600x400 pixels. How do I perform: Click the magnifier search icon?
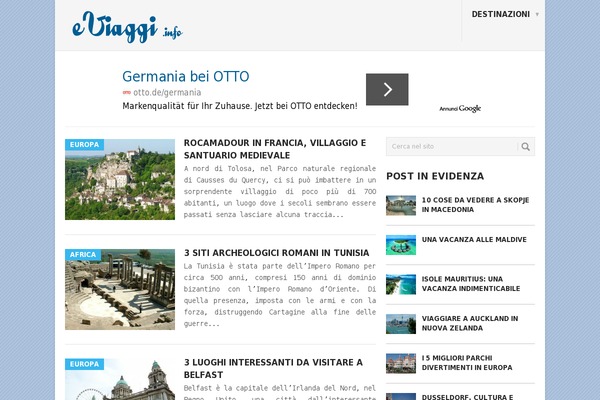pos(526,147)
